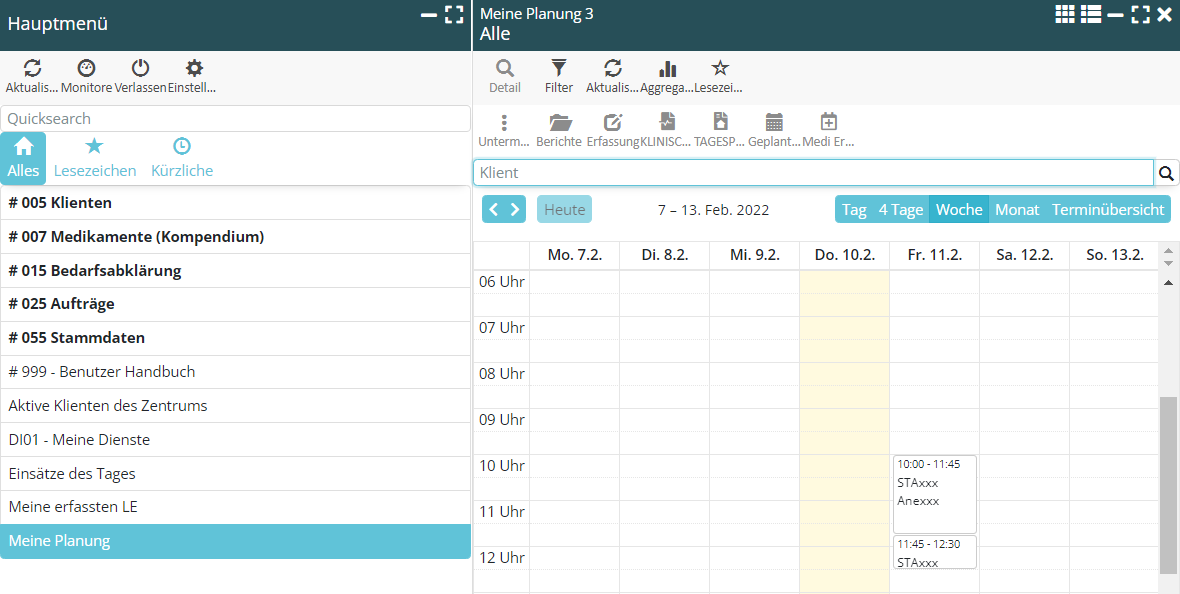Viewport: 1180px width, 594px height.
Task: Click the calendar vertical scrollbar thumb
Action: pos(1167,484)
